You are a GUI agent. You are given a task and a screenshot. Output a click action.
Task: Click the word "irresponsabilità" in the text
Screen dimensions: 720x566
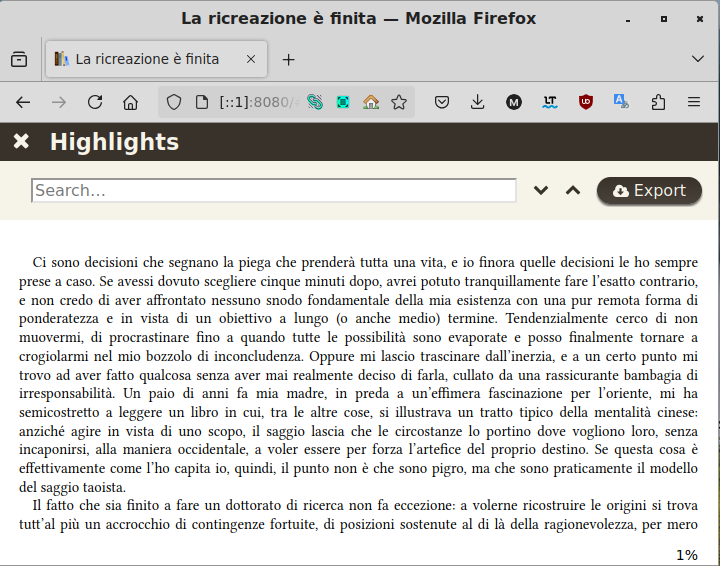click(68, 394)
